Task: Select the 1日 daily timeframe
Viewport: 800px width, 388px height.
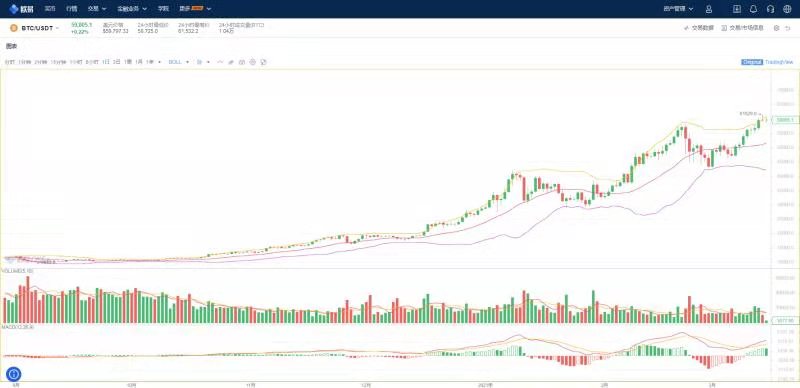Action: pyautogui.click(x=106, y=62)
